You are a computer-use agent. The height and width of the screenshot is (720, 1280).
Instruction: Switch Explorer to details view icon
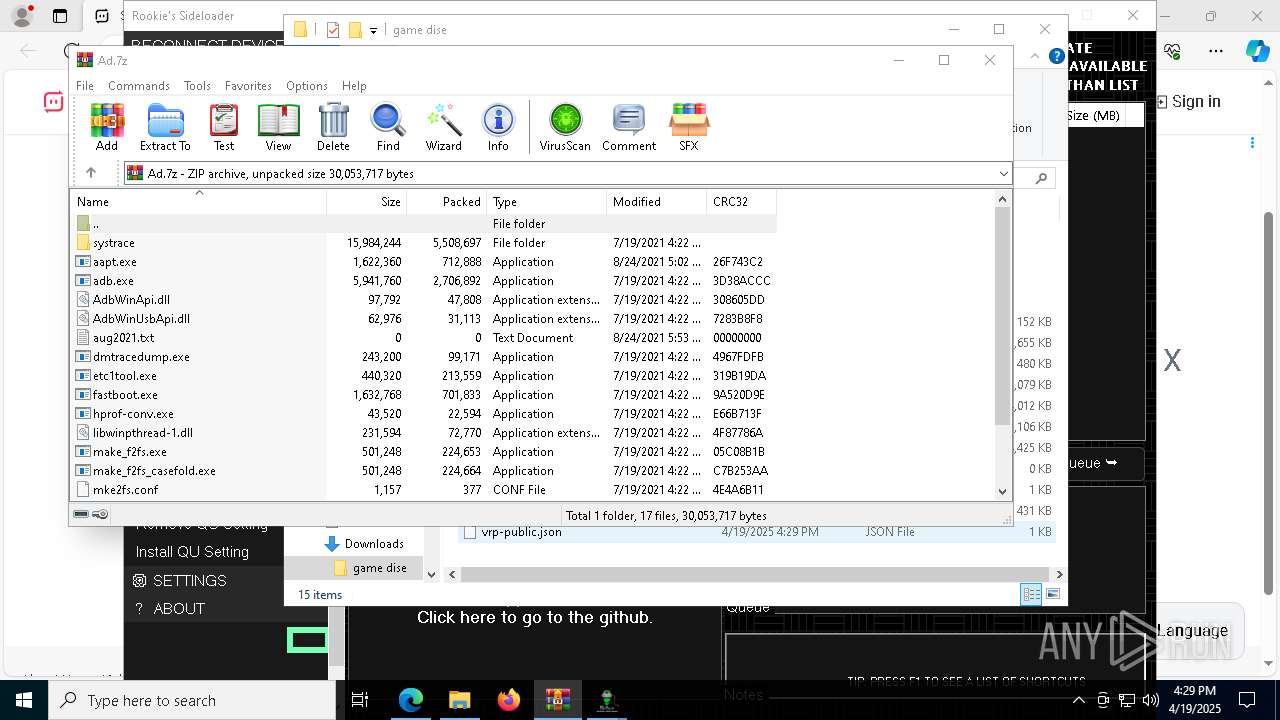[x=1031, y=594]
